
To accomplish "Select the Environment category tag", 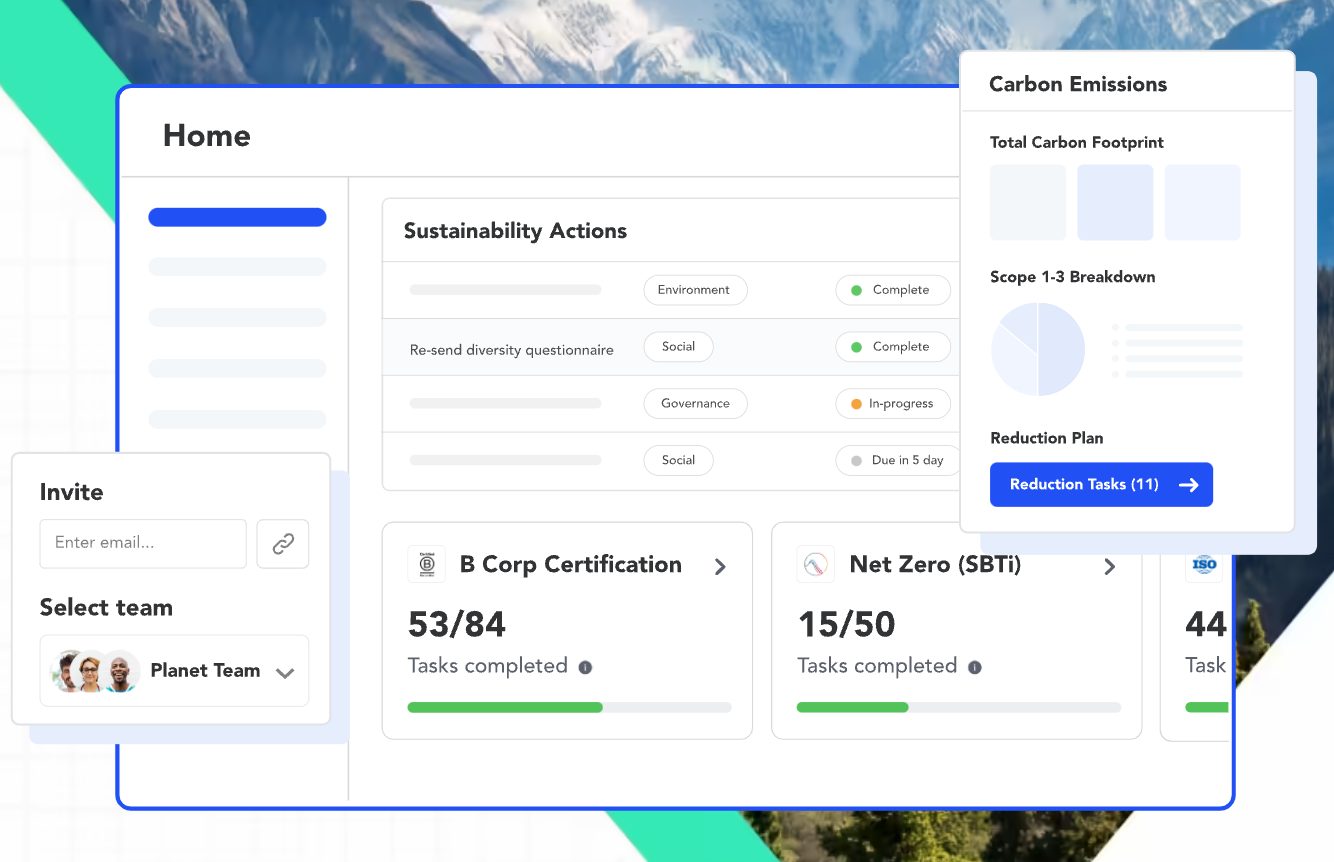I will tap(695, 290).
